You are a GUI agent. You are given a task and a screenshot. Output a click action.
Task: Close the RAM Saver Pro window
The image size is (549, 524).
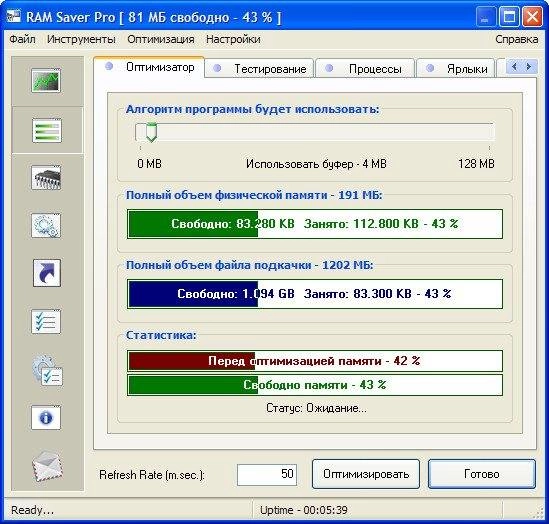(x=532, y=17)
